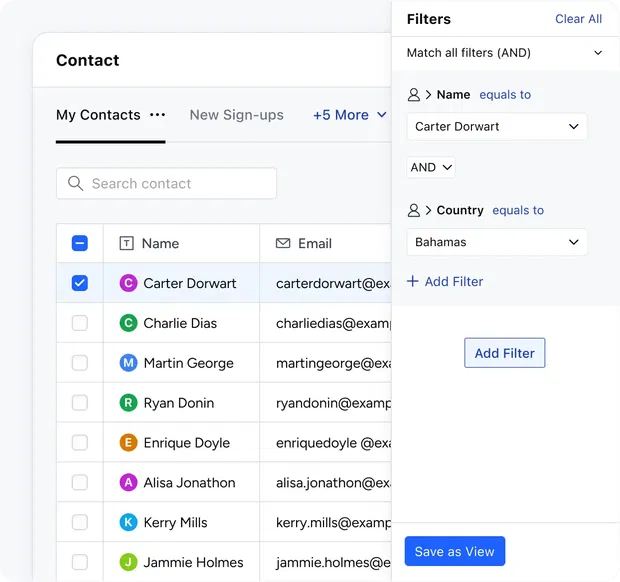Click the alisa.jonathon email cell

tap(325, 482)
